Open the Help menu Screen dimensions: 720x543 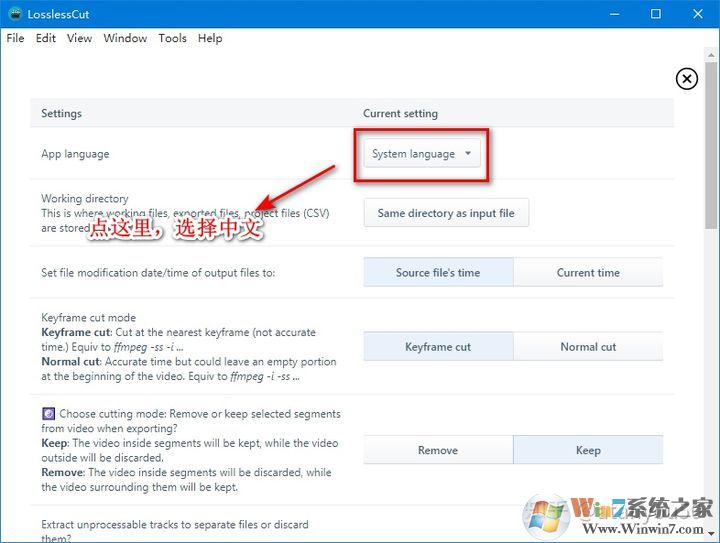point(210,38)
